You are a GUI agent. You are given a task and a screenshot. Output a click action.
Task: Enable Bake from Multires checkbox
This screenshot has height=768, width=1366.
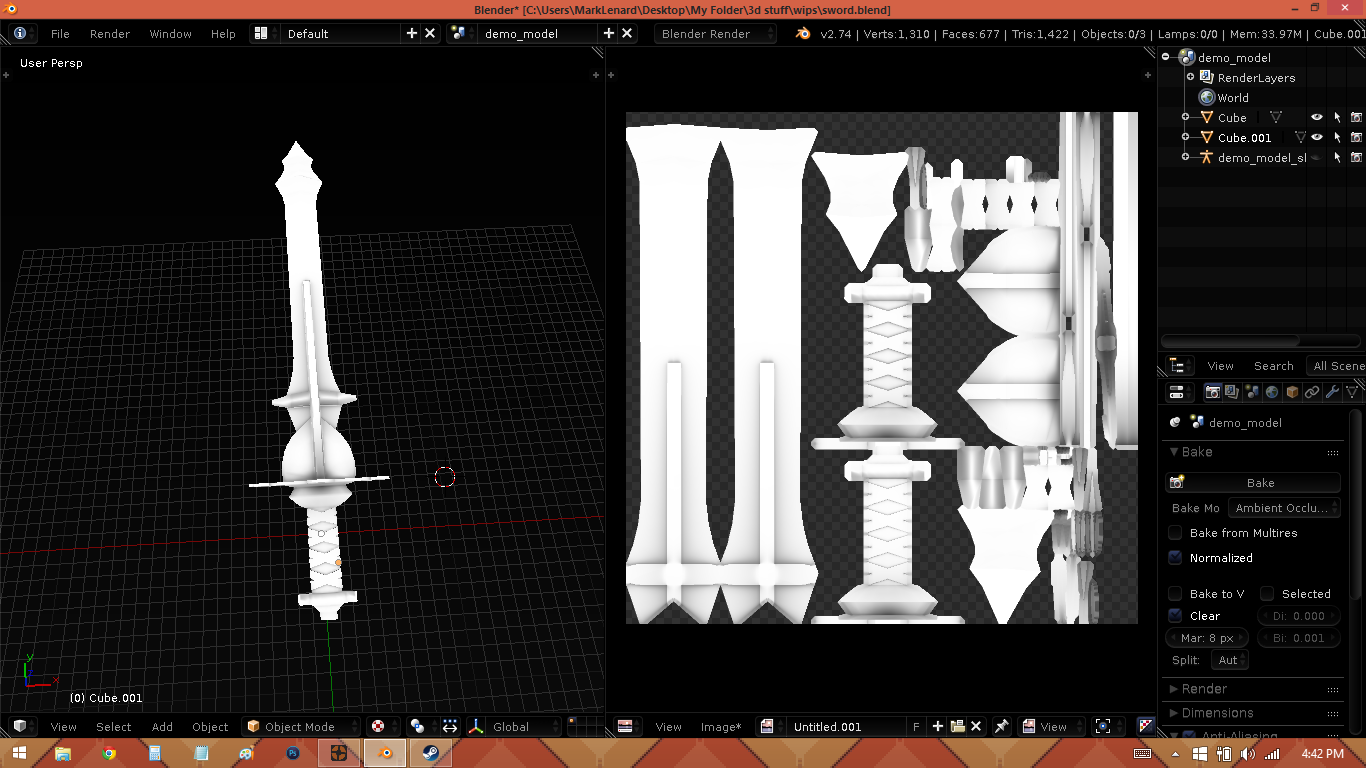click(x=1176, y=533)
